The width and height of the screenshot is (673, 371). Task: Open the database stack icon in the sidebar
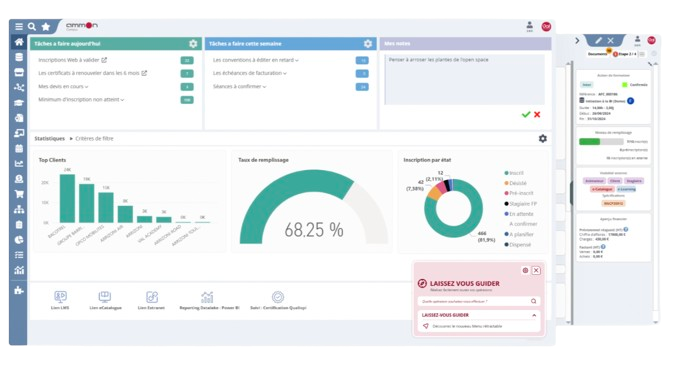pos(19,57)
